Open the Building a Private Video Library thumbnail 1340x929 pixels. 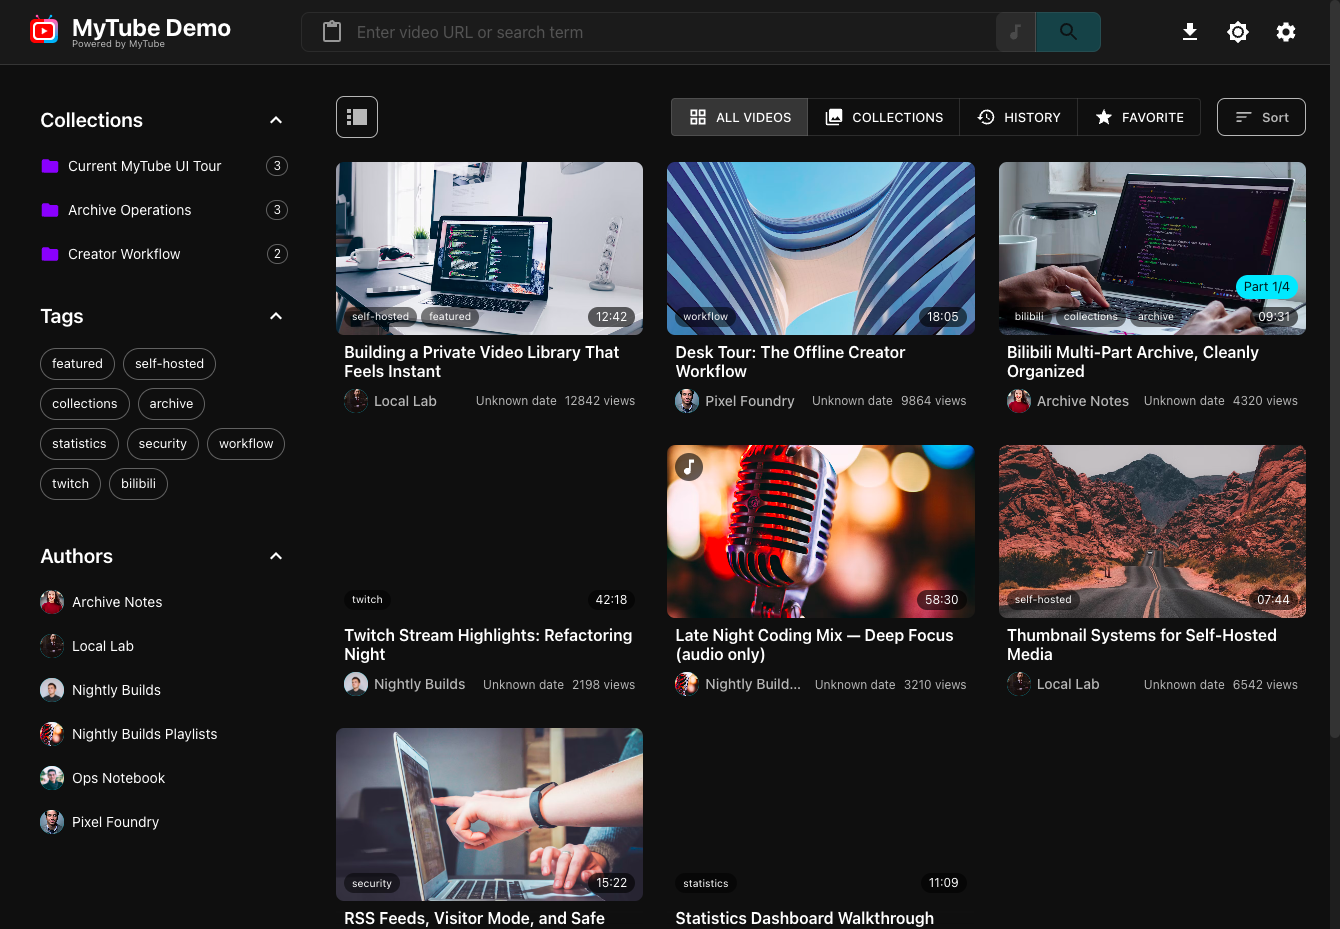[x=489, y=248]
